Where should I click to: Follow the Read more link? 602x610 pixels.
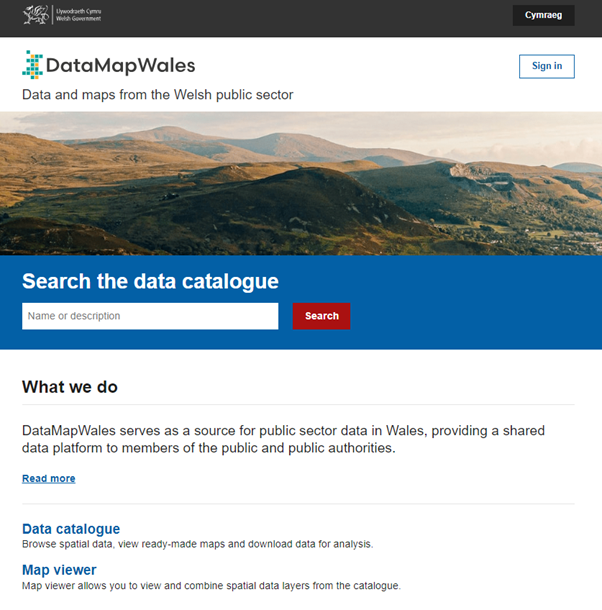pyautogui.click(x=49, y=479)
